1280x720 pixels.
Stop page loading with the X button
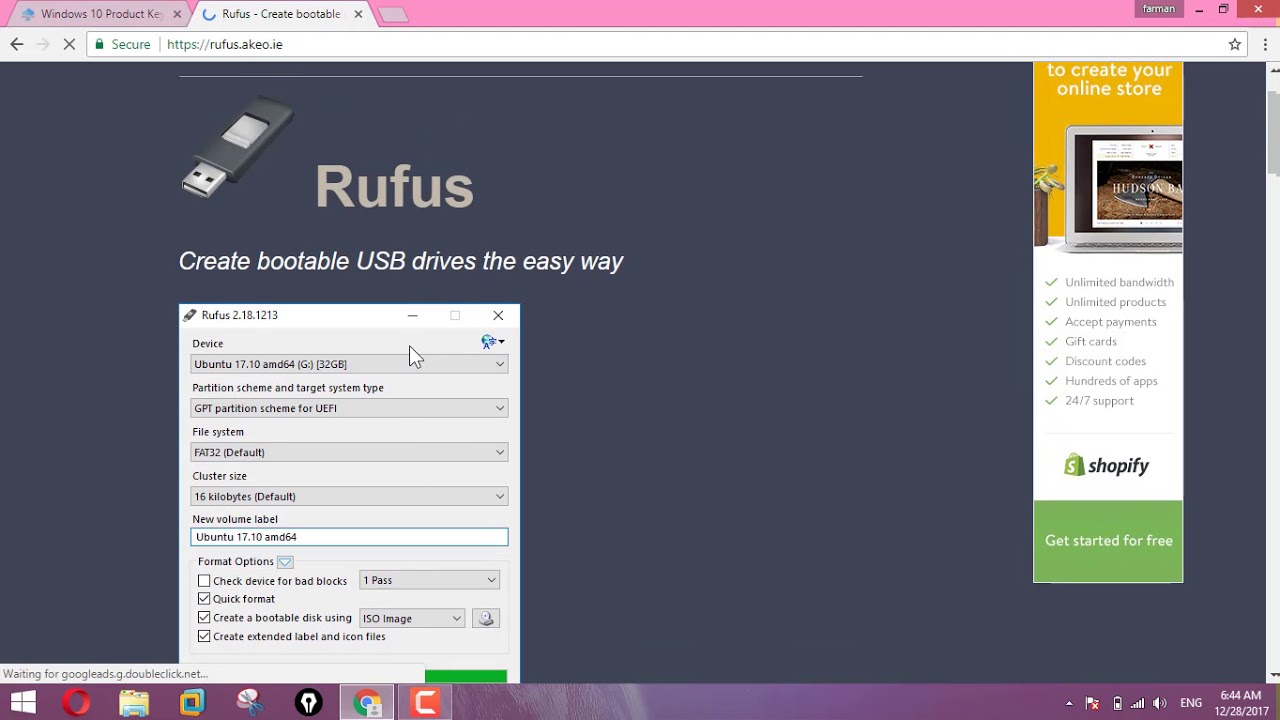[69, 44]
